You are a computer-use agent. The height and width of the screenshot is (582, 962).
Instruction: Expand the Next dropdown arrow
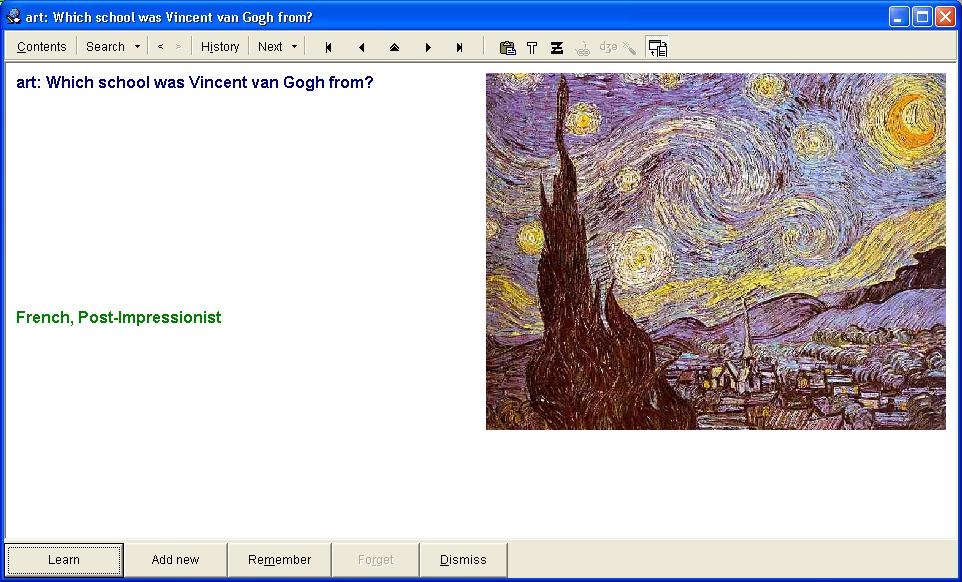[294, 47]
